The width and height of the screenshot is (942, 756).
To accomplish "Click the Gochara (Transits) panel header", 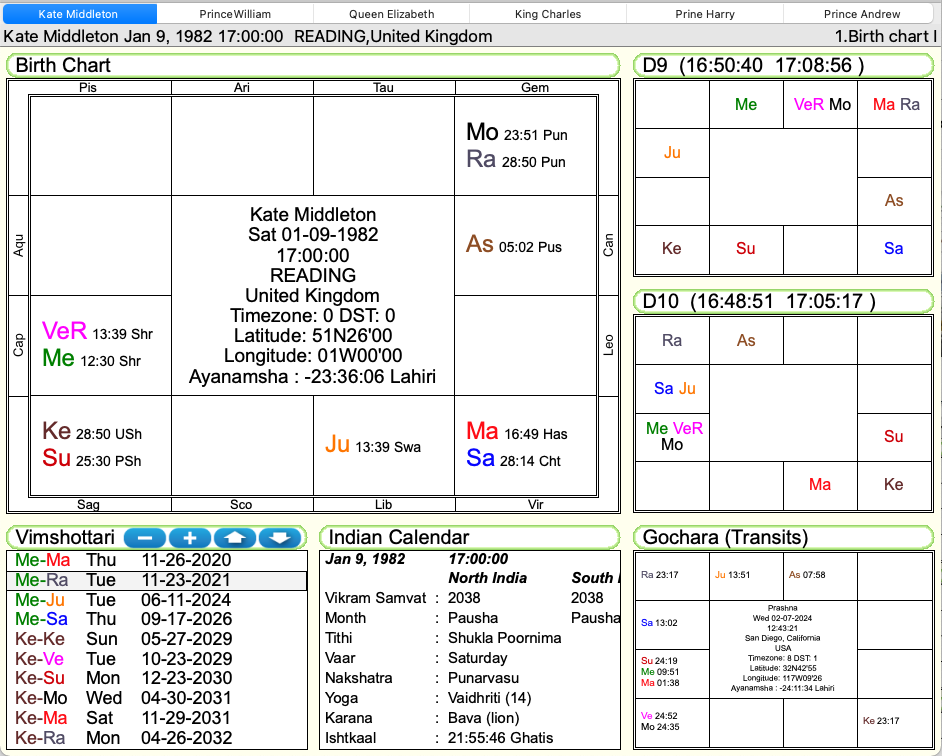I will pyautogui.click(x=783, y=538).
